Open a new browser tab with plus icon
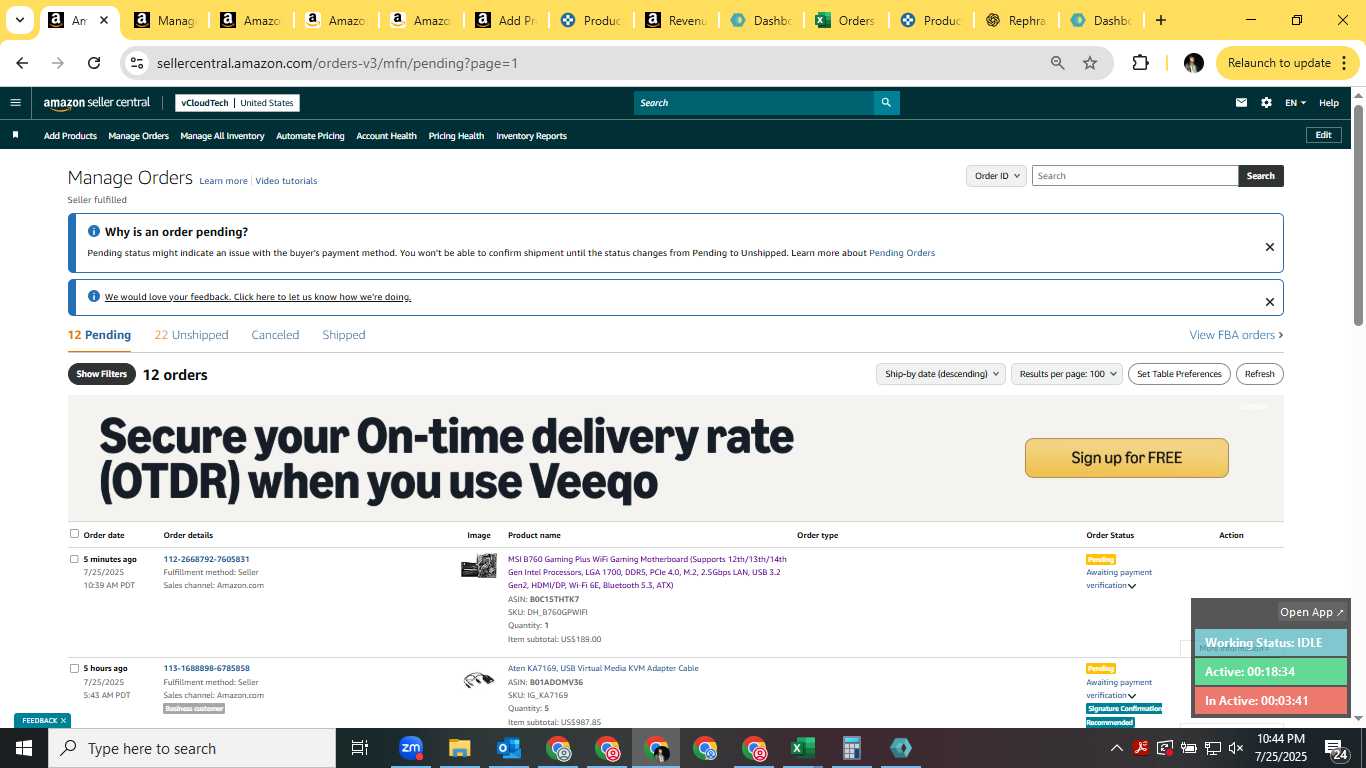The height and width of the screenshot is (768, 1366). 1160,20
